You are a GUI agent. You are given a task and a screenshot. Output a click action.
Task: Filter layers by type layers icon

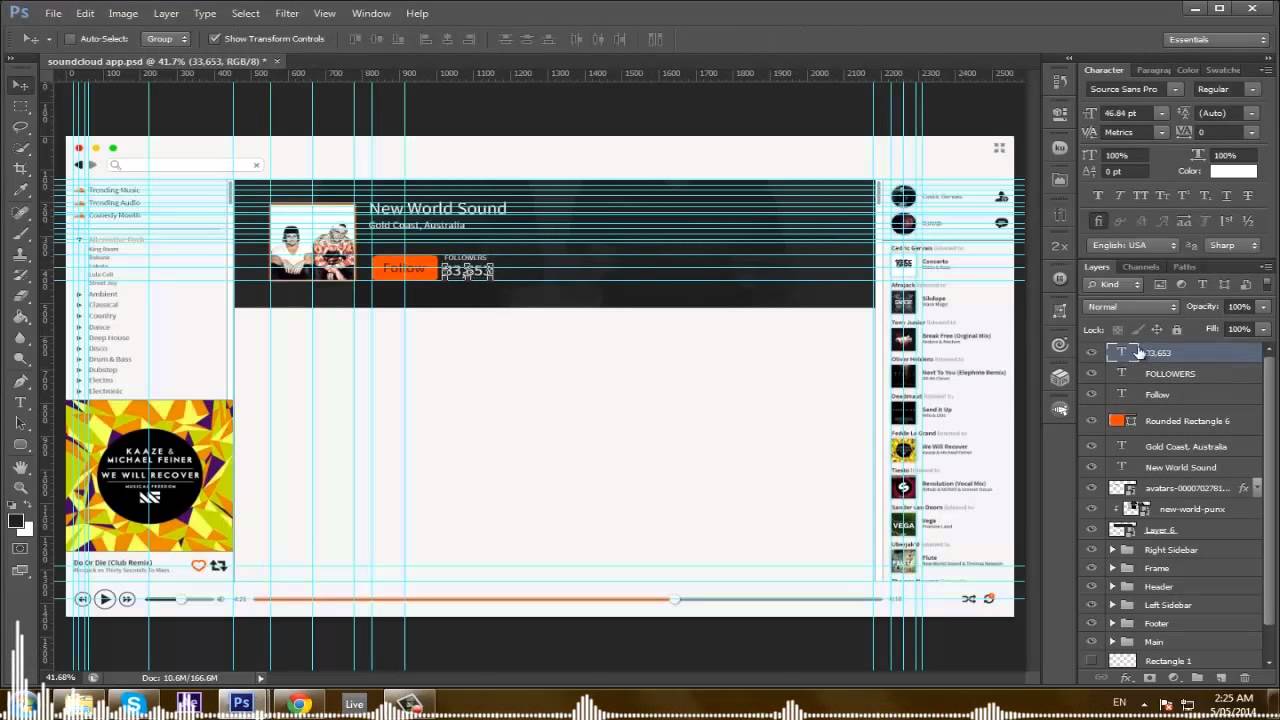tap(1203, 285)
